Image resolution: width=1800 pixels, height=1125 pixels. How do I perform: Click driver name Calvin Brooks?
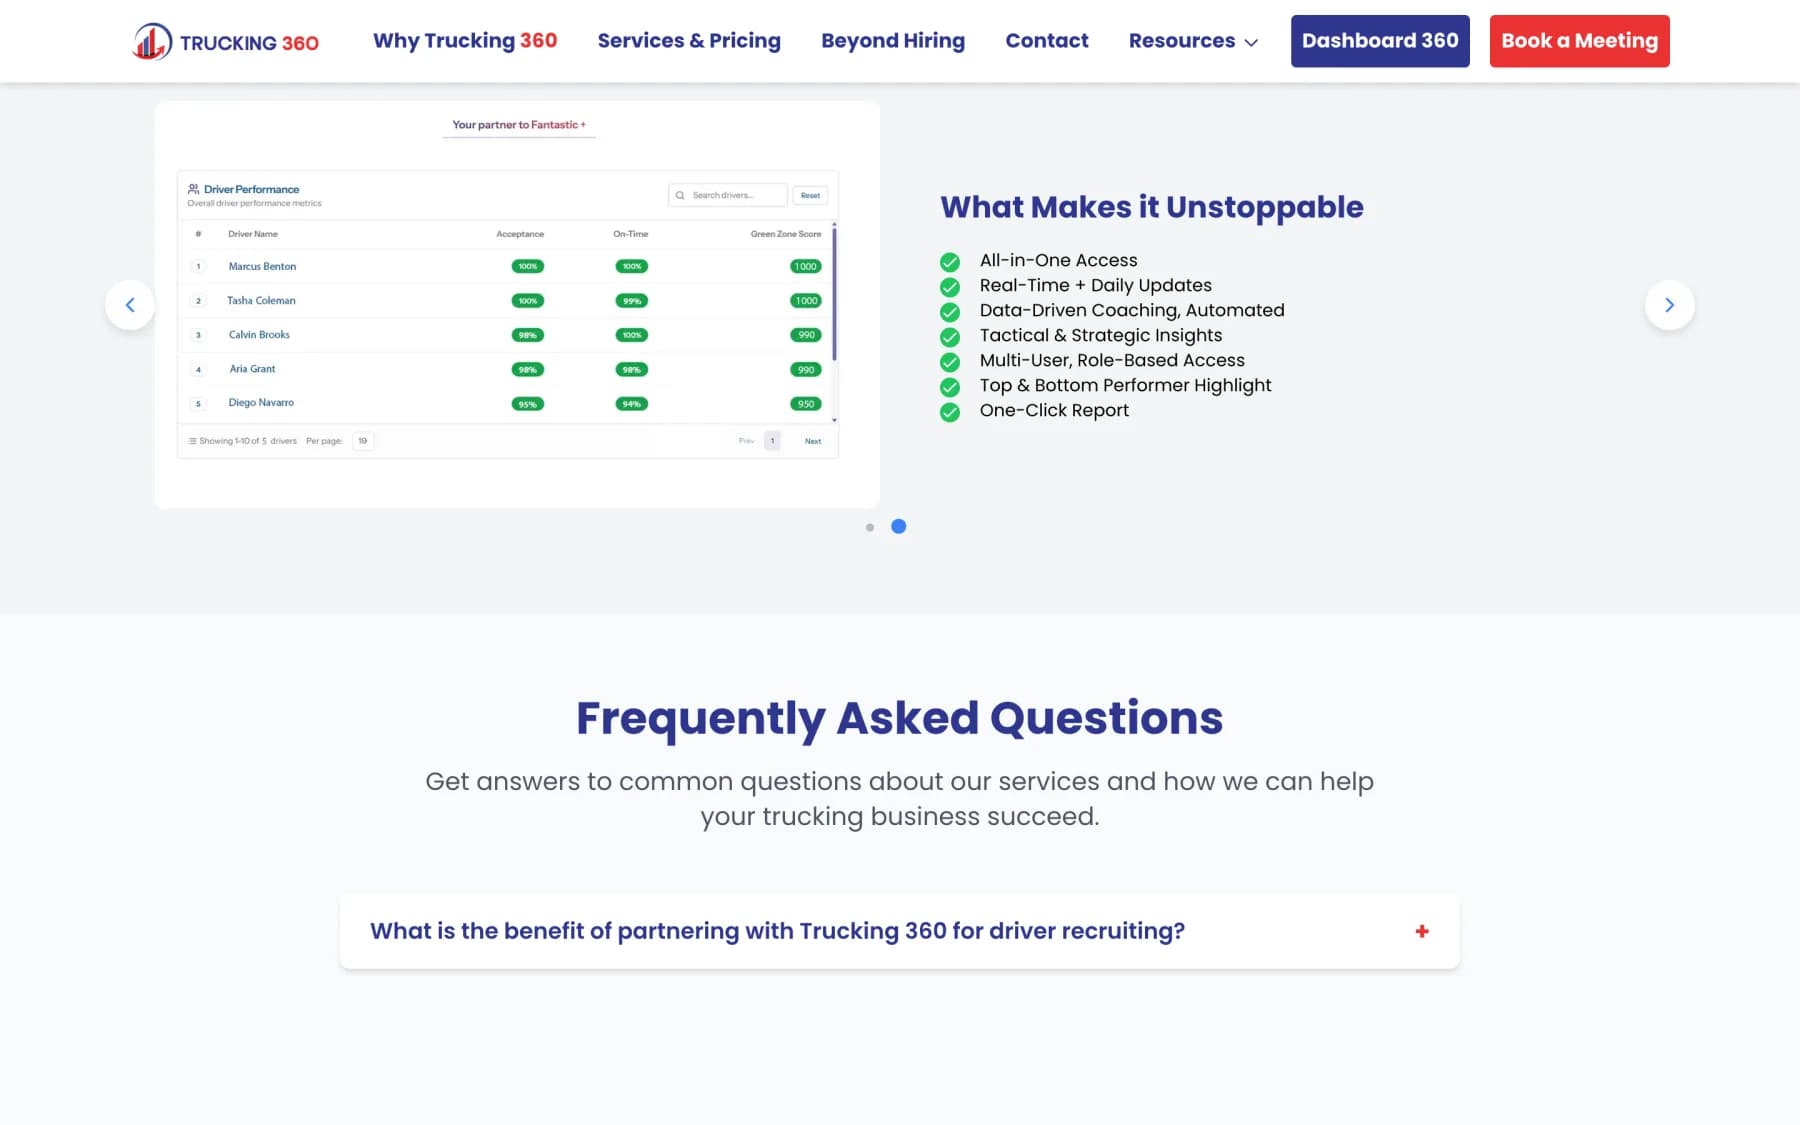(259, 334)
